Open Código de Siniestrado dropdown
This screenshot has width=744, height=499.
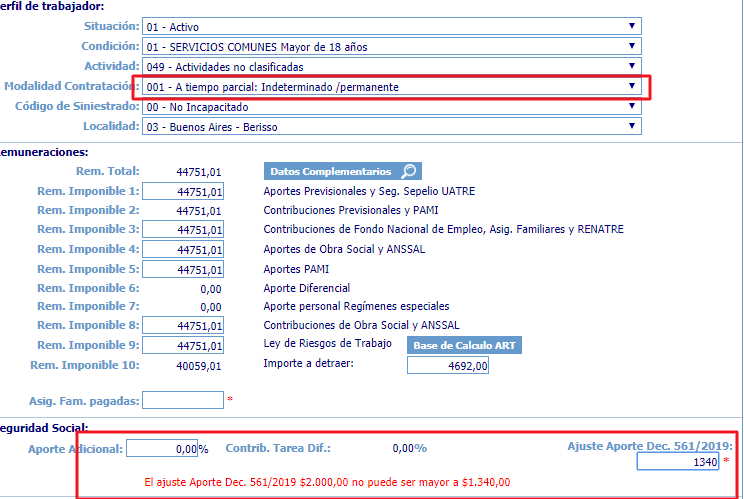pos(391,106)
